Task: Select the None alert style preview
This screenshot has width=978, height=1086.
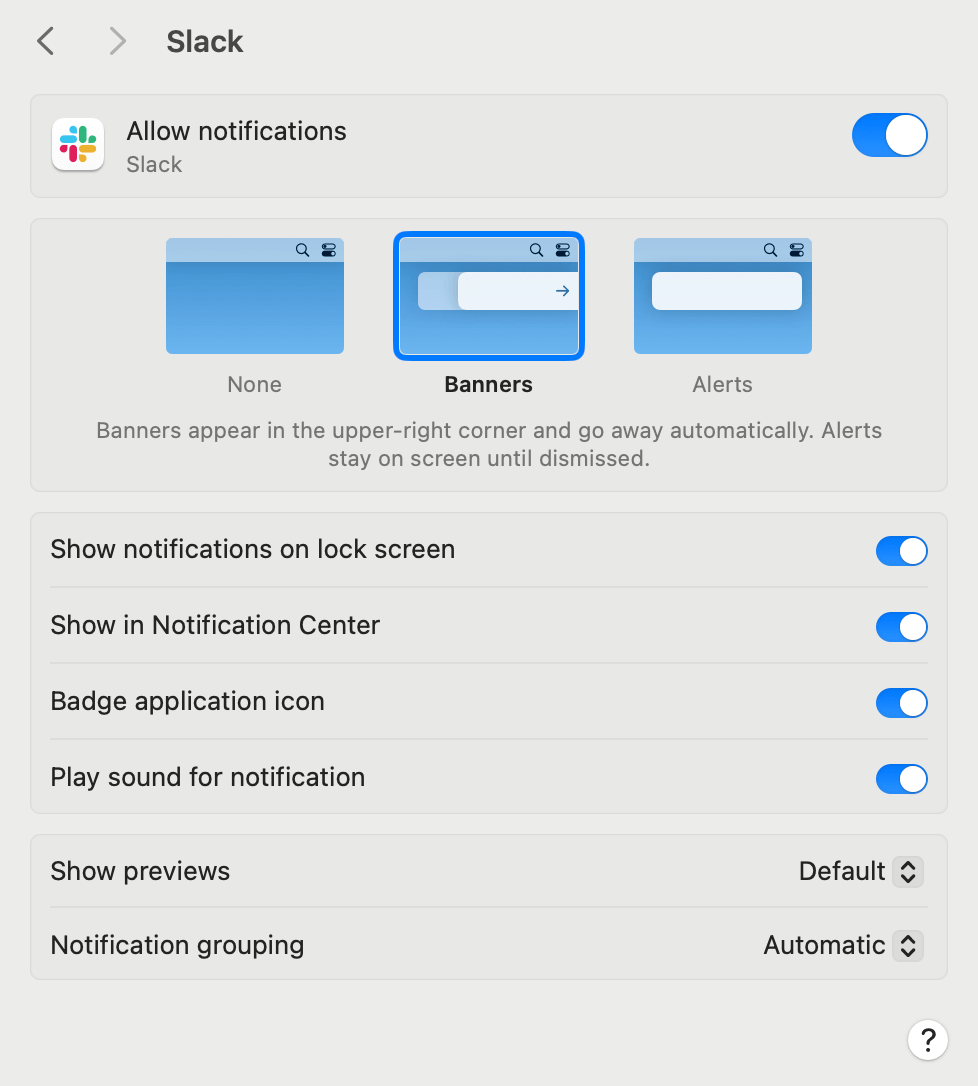Action: [x=254, y=296]
